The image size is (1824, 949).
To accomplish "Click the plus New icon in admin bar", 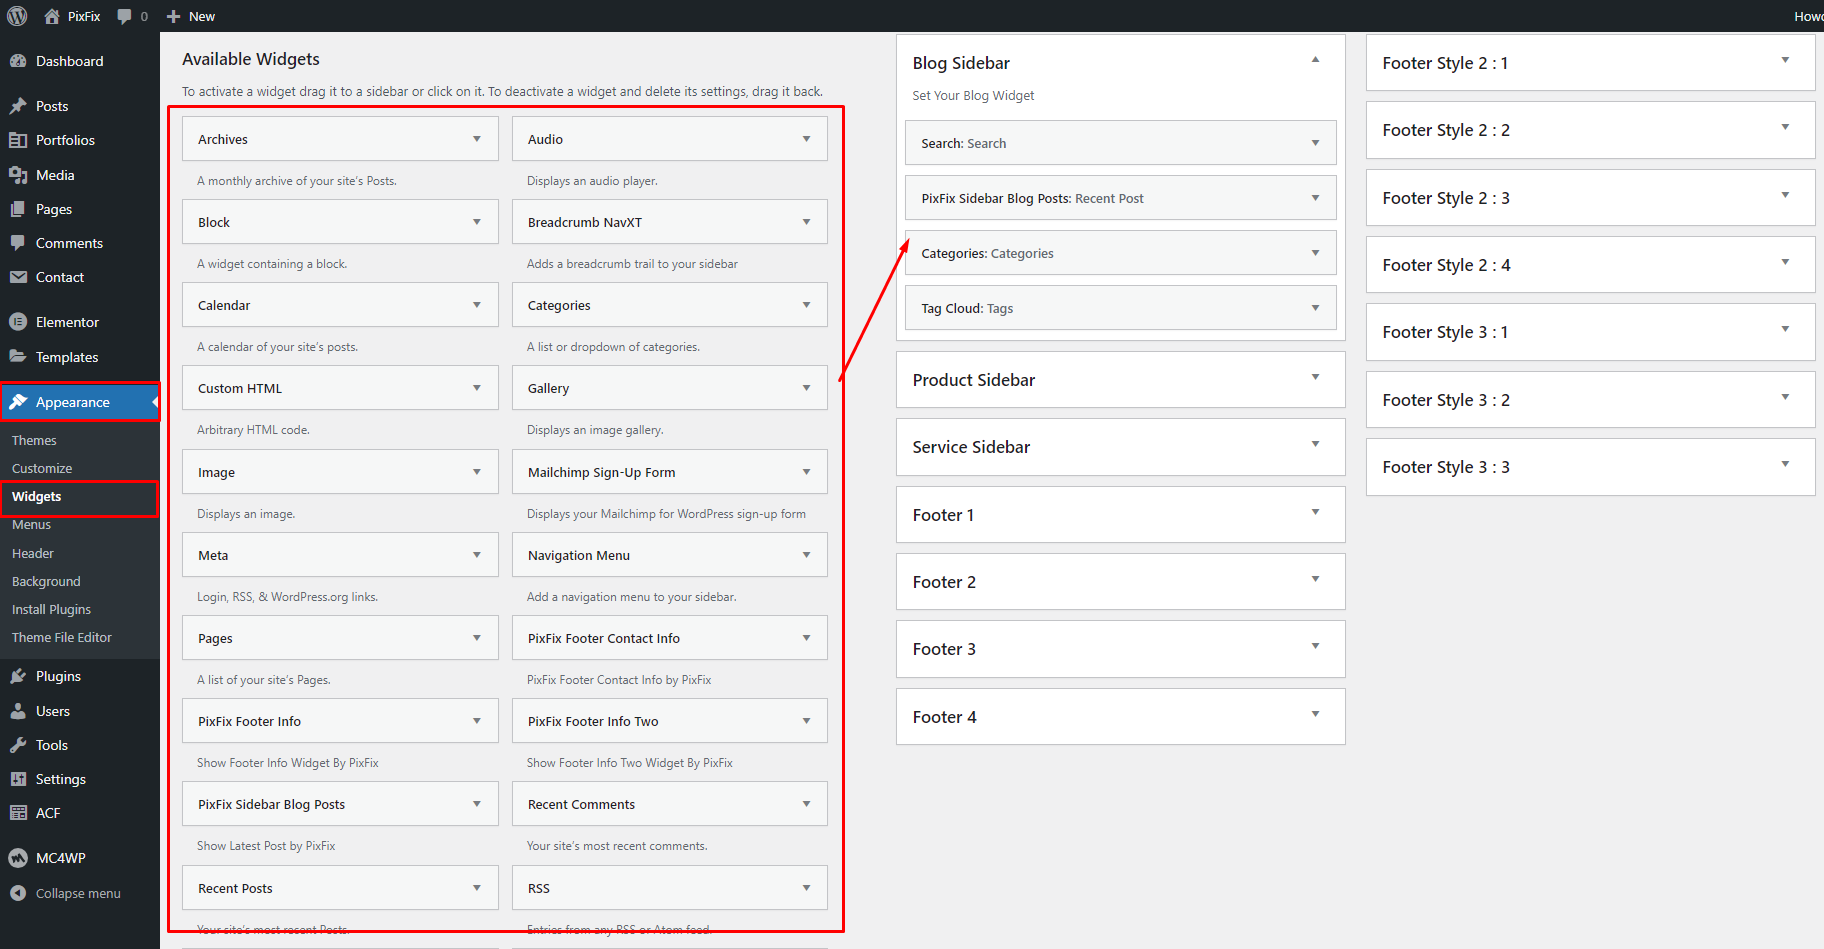I will coord(173,16).
